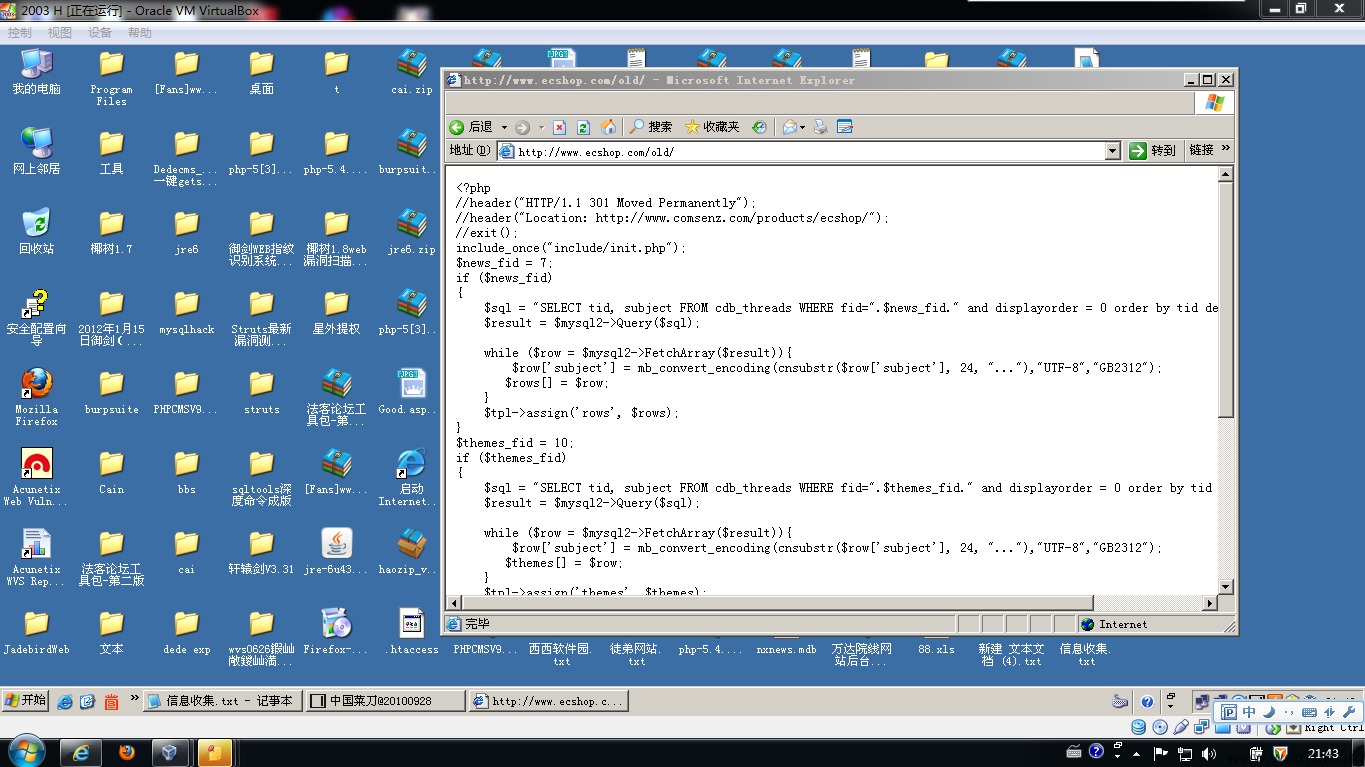Click the IE Forward arrow button

pos(522,127)
